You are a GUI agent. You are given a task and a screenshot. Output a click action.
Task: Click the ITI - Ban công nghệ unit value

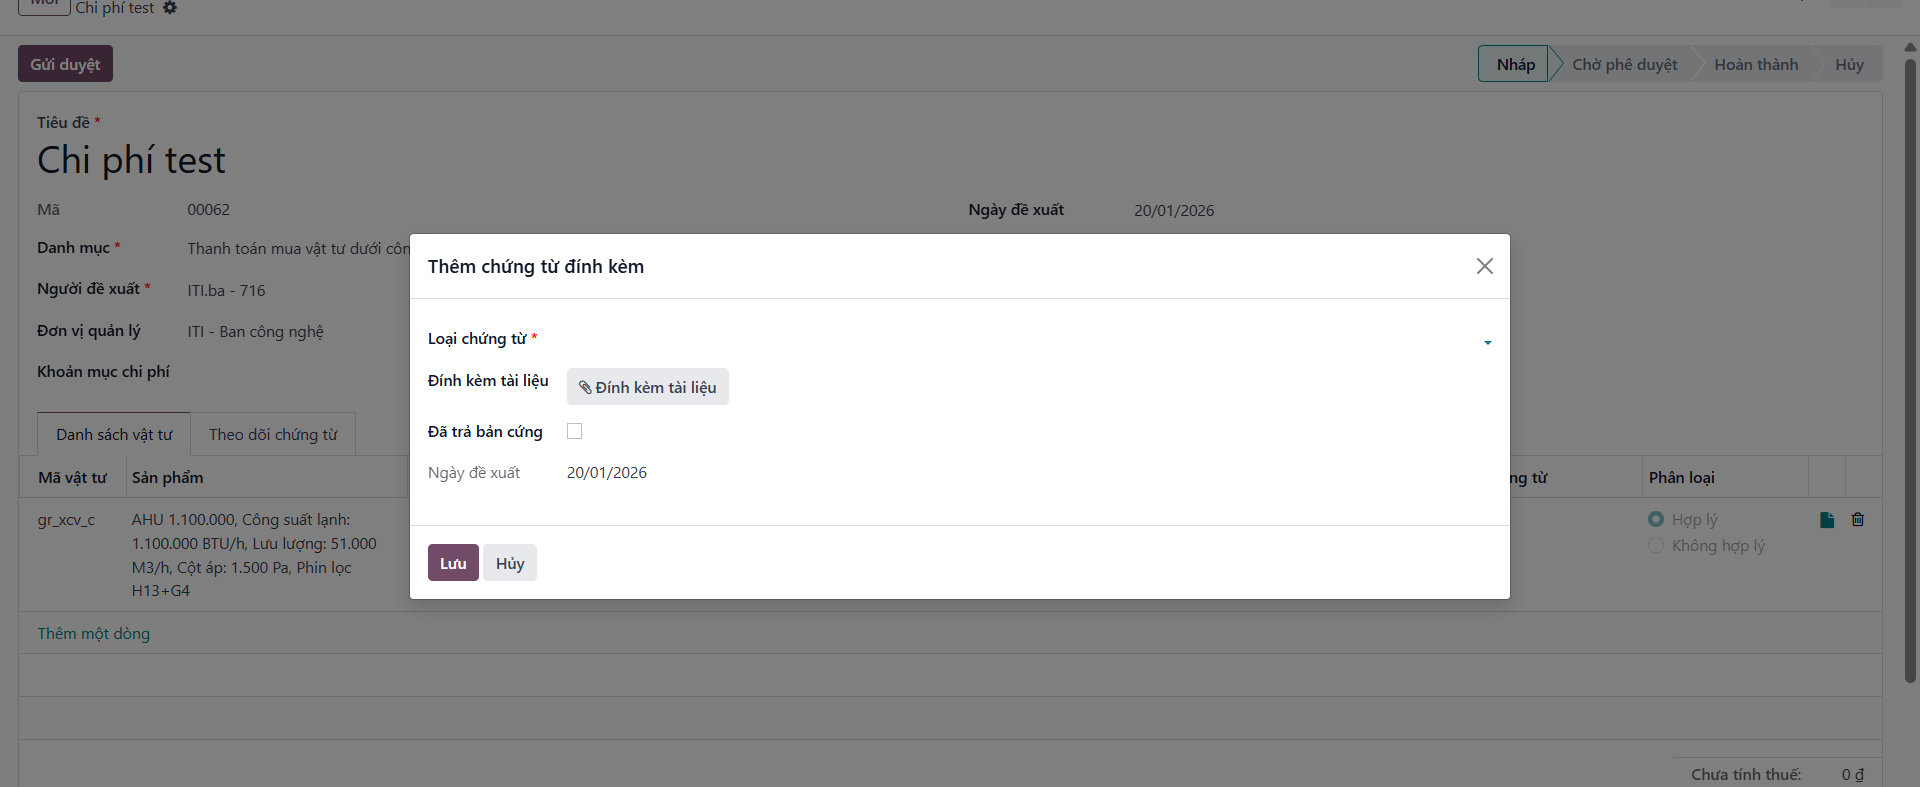point(255,331)
